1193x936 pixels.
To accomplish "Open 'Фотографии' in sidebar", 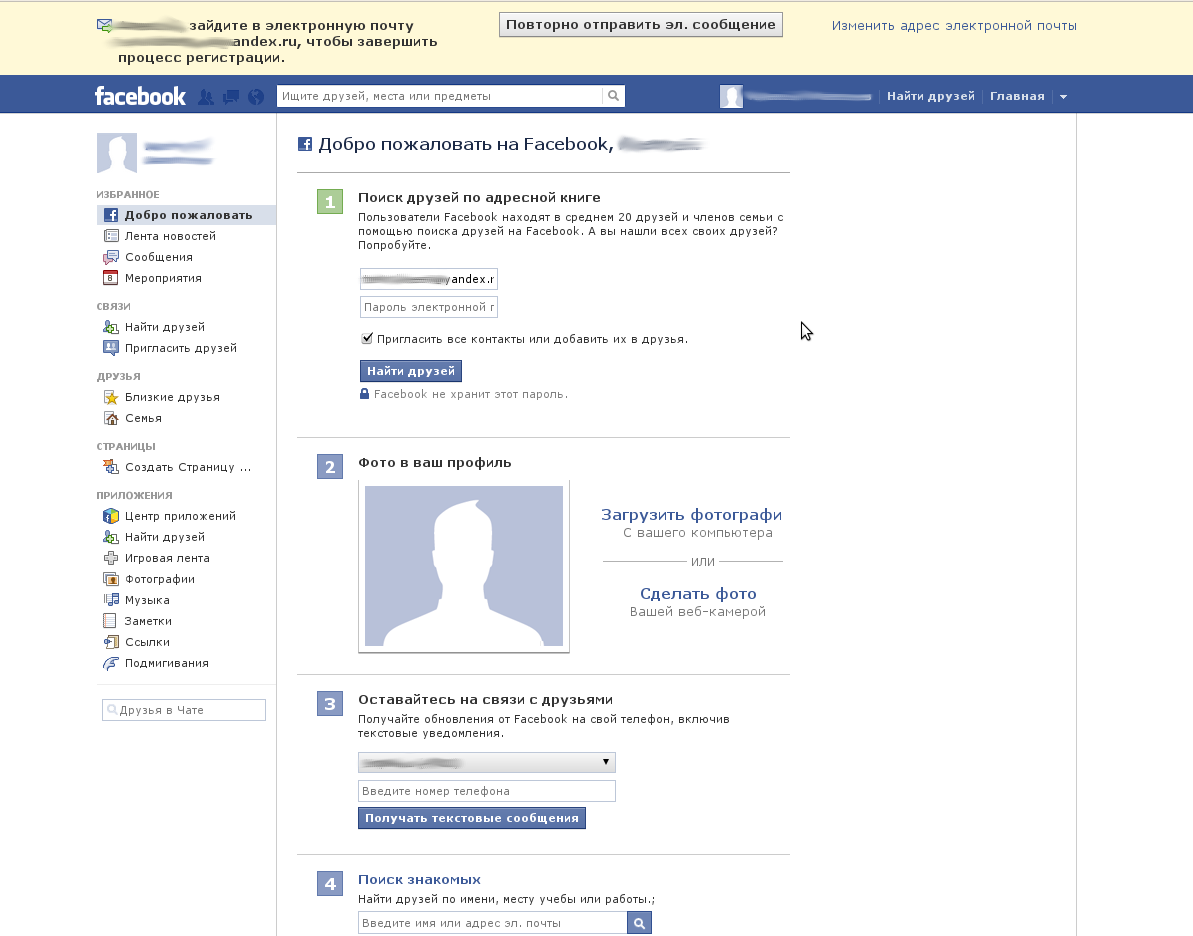I will tap(160, 579).
